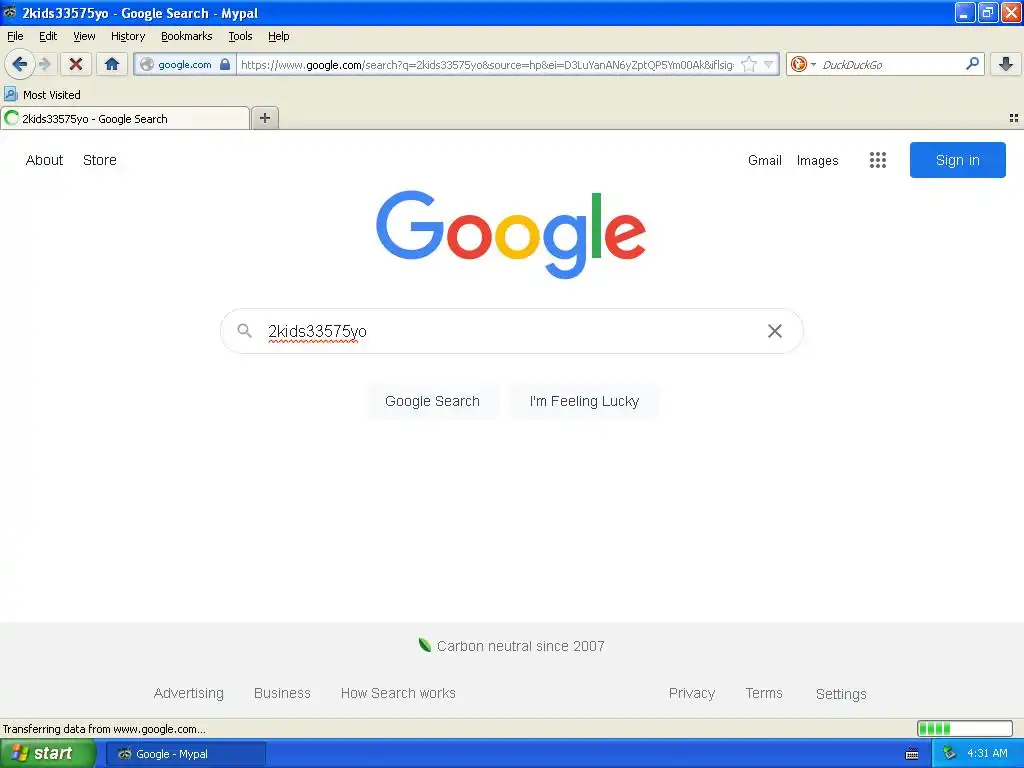Open the How Search works footer link
This screenshot has width=1024, height=768.
[x=398, y=693]
